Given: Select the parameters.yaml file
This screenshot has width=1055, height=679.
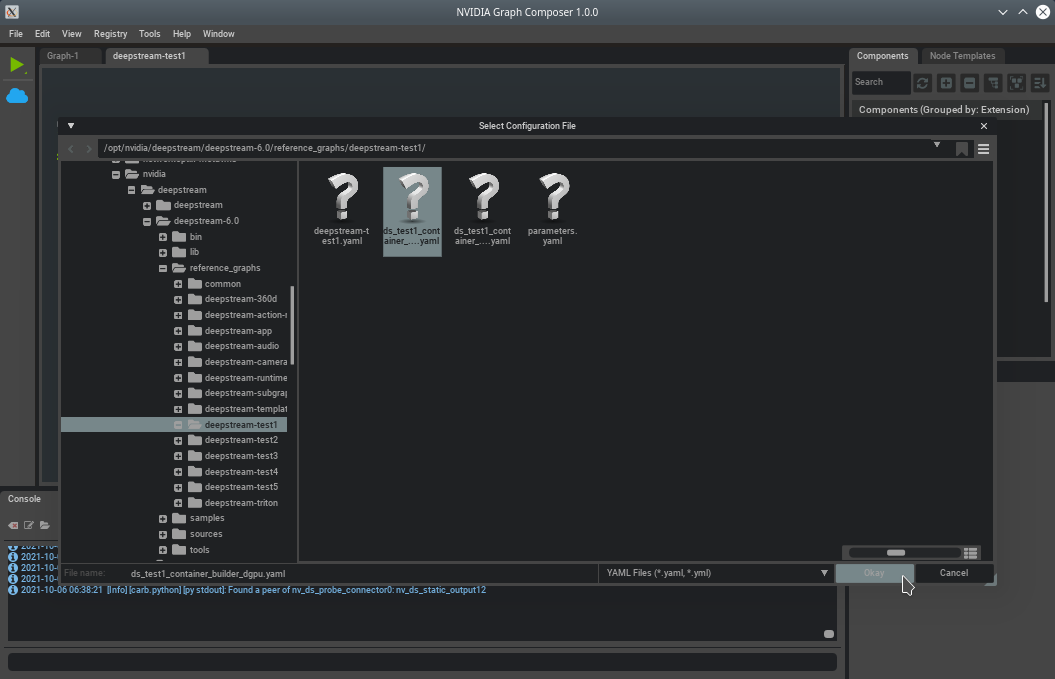Looking at the screenshot, I should click(552, 208).
